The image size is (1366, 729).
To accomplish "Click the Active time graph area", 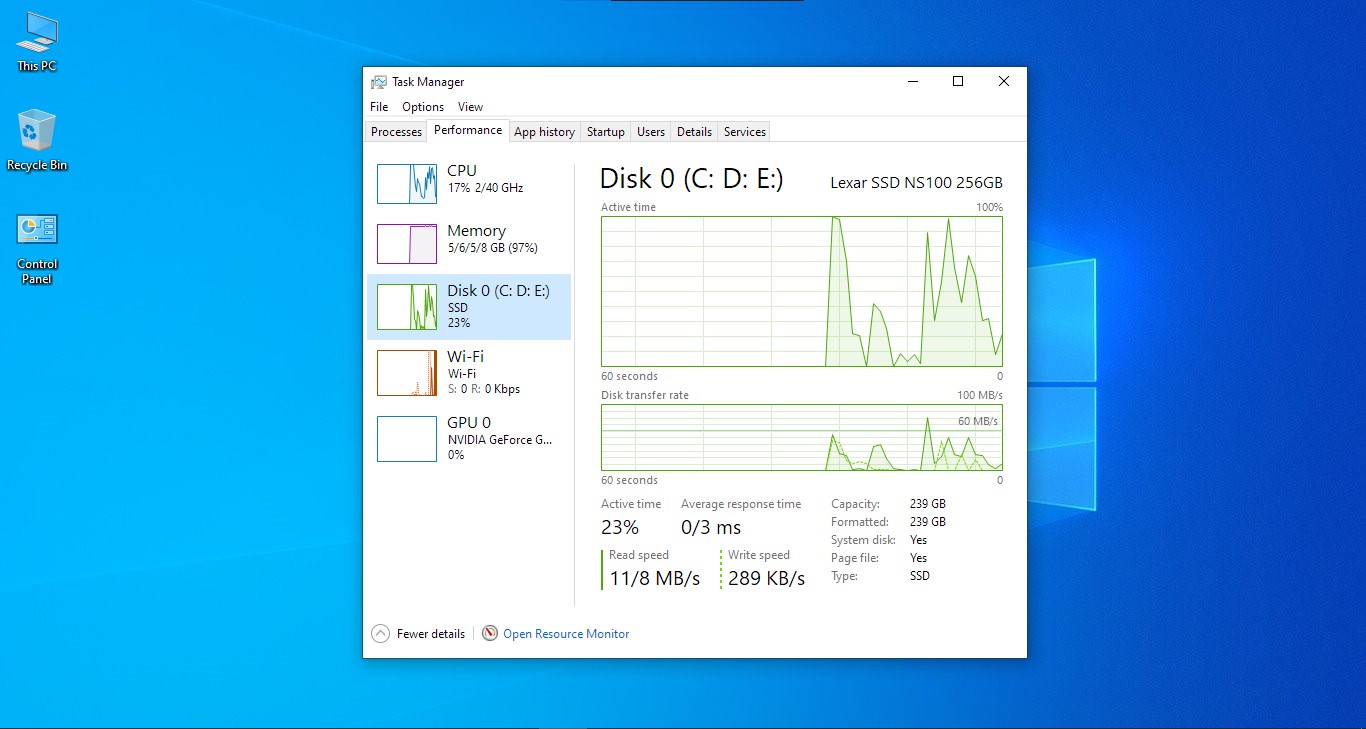I will (802, 291).
